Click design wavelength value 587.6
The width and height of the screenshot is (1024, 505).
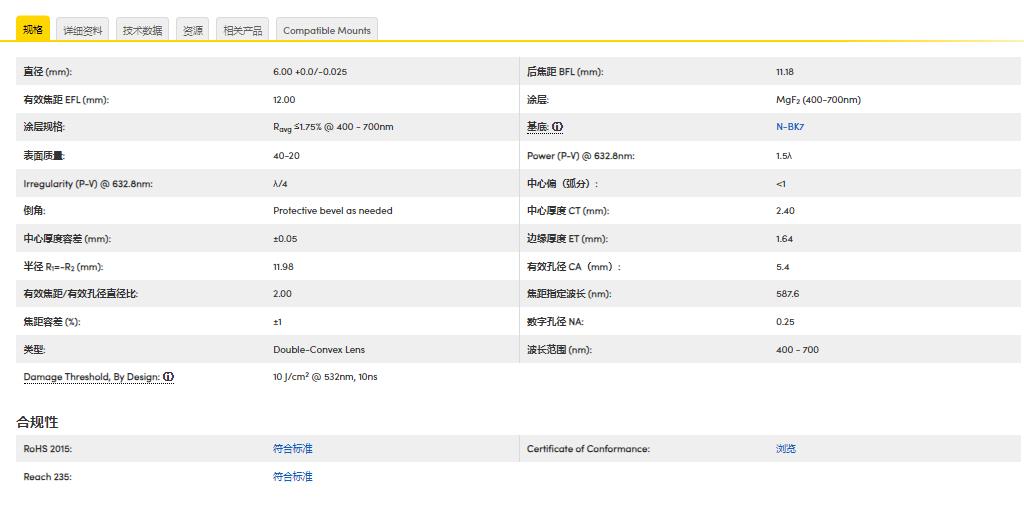click(788, 294)
